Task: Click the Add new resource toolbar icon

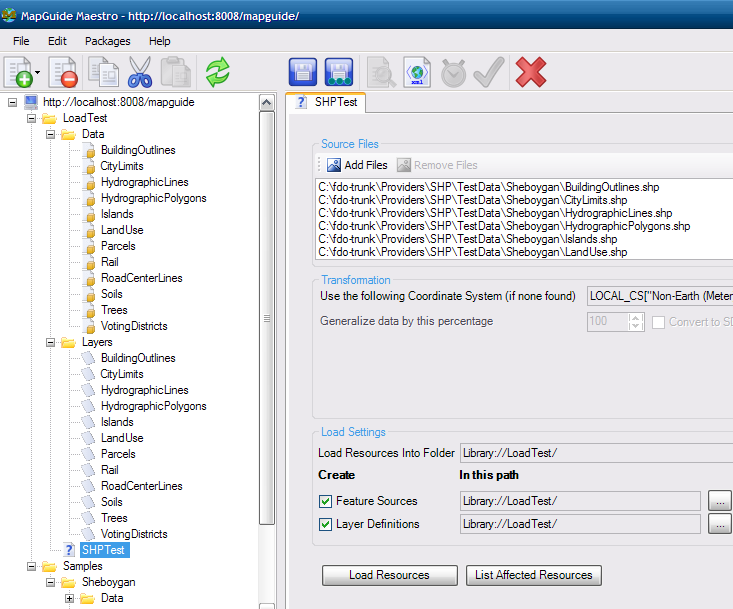Action: [19, 72]
